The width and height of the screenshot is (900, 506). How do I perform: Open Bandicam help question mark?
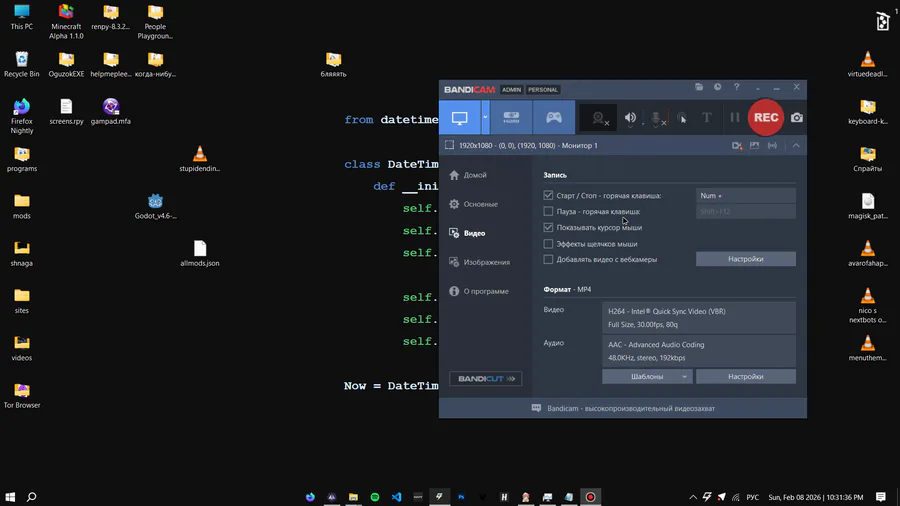point(736,87)
